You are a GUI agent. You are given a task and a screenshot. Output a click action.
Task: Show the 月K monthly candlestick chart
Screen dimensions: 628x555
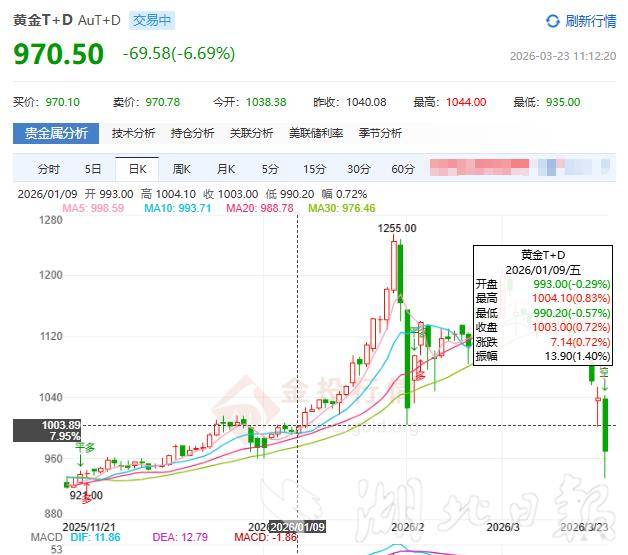click(x=226, y=169)
